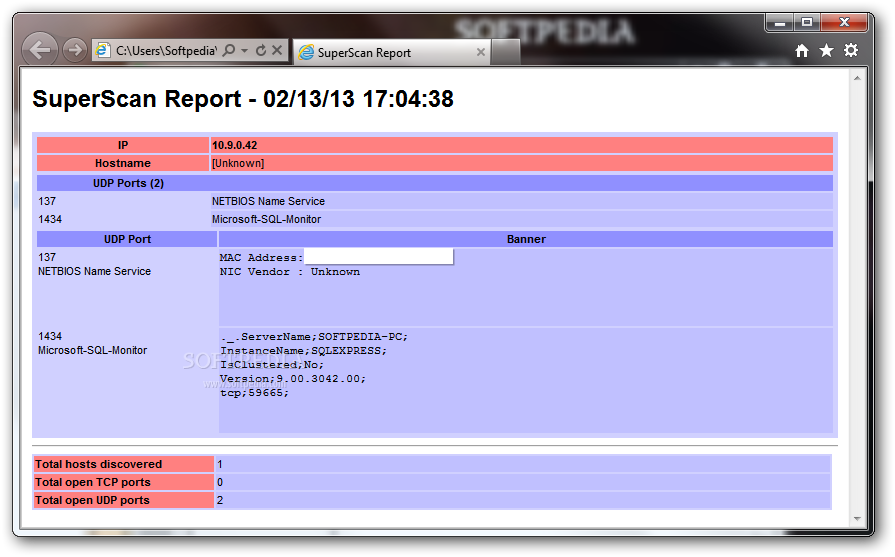Close the SuperScan Report tab
895x557 pixels.
click(481, 53)
